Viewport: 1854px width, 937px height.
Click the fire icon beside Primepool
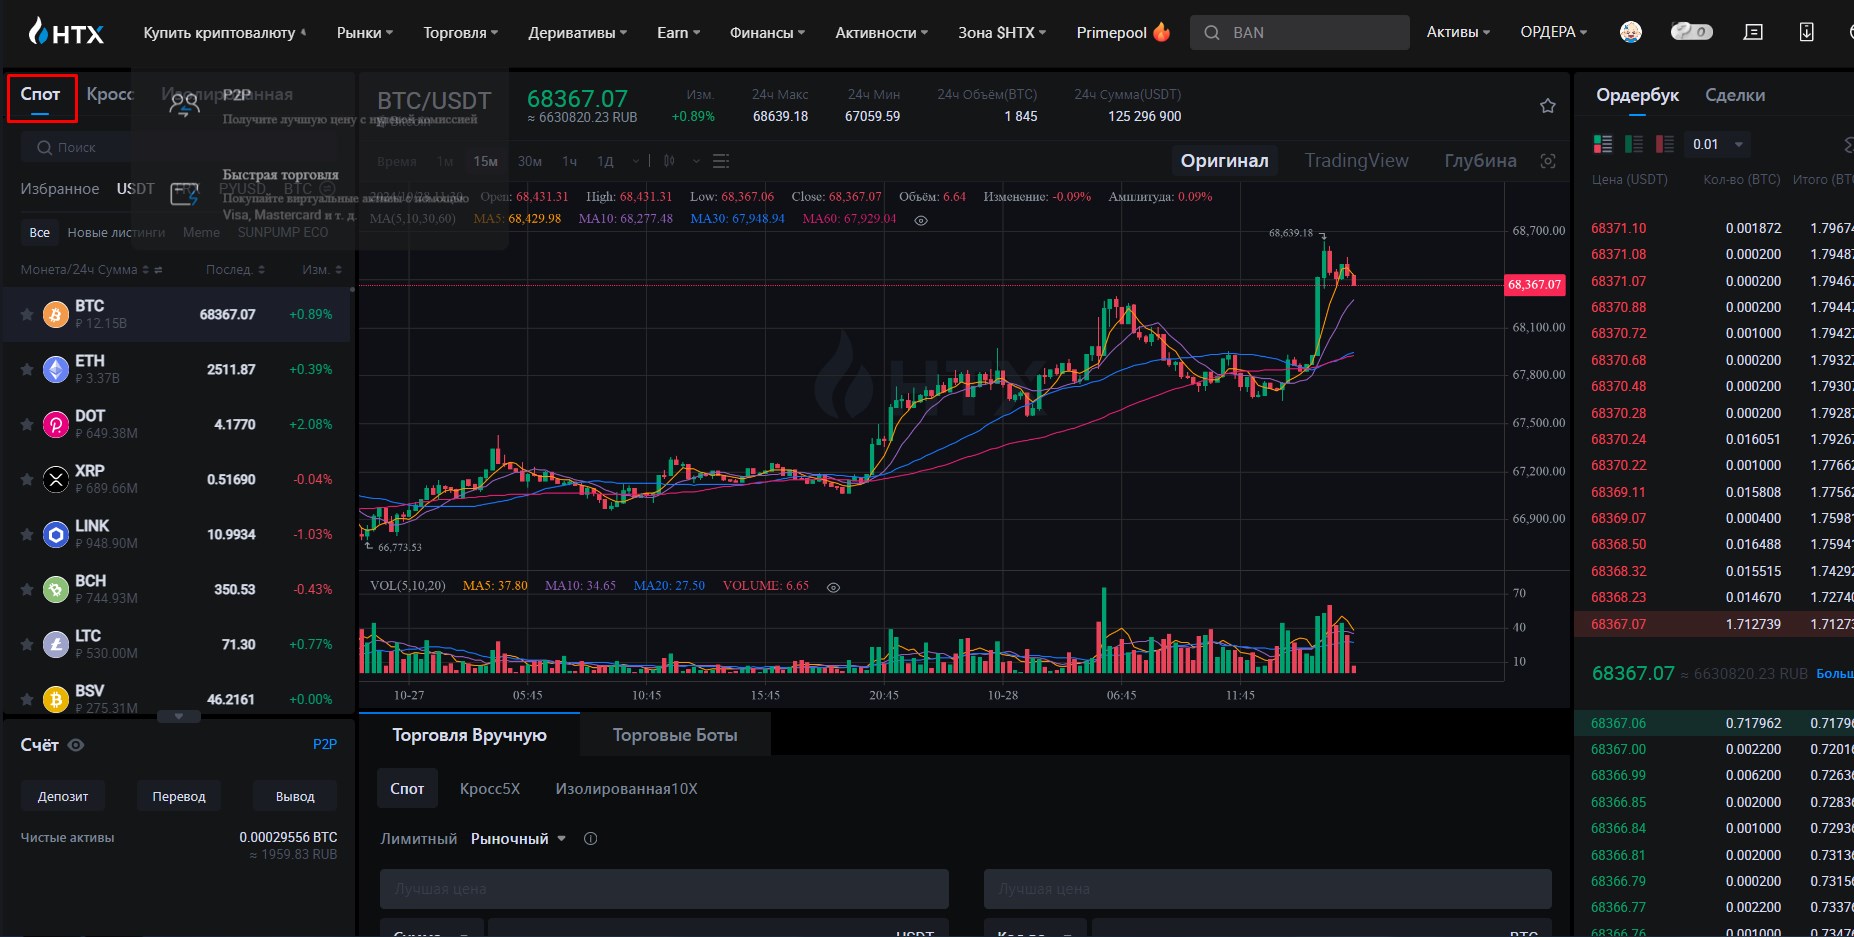click(1161, 32)
